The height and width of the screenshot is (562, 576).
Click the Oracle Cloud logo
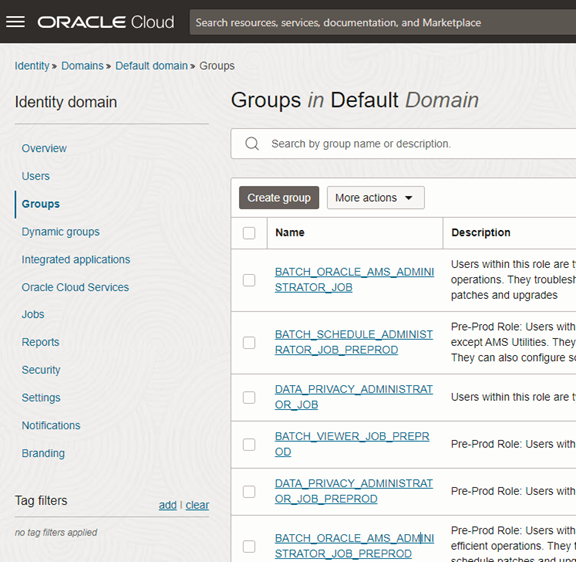106,22
